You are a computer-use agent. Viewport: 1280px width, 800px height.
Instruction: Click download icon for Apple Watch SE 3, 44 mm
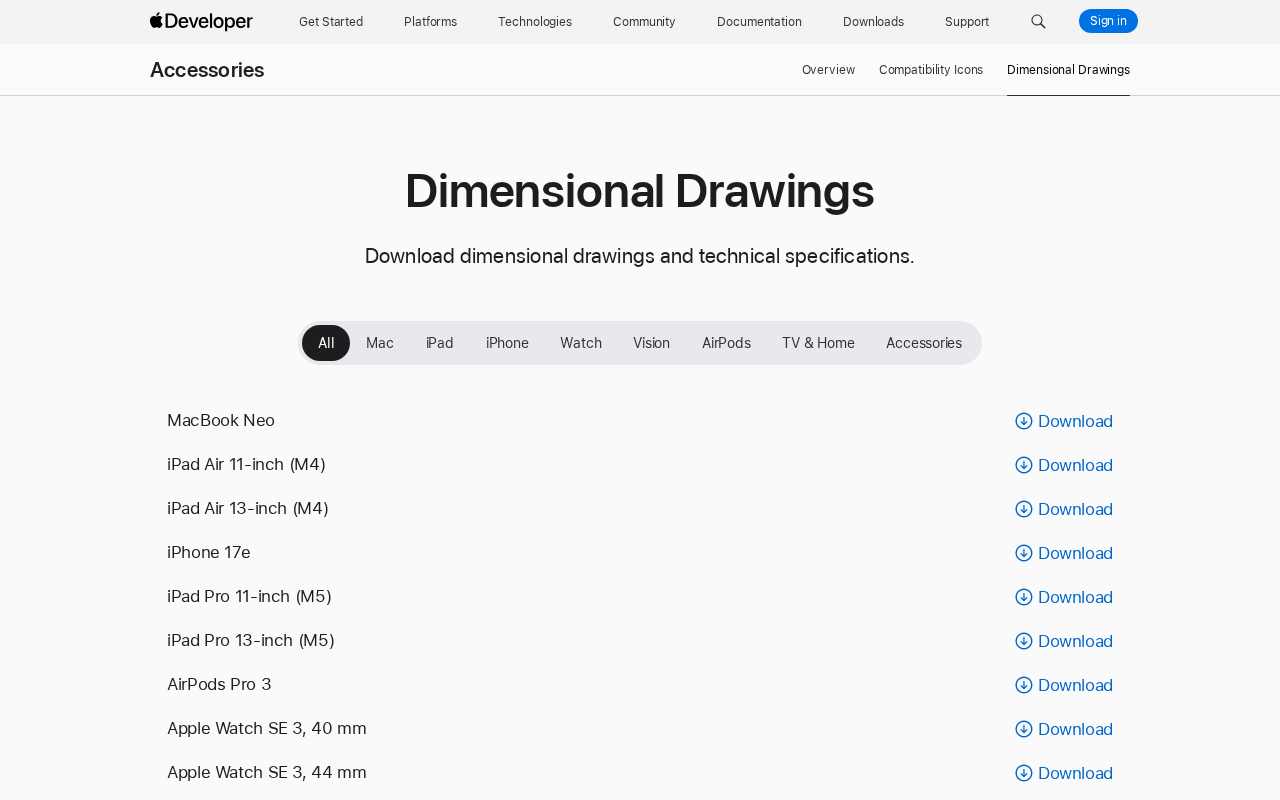(x=1024, y=773)
